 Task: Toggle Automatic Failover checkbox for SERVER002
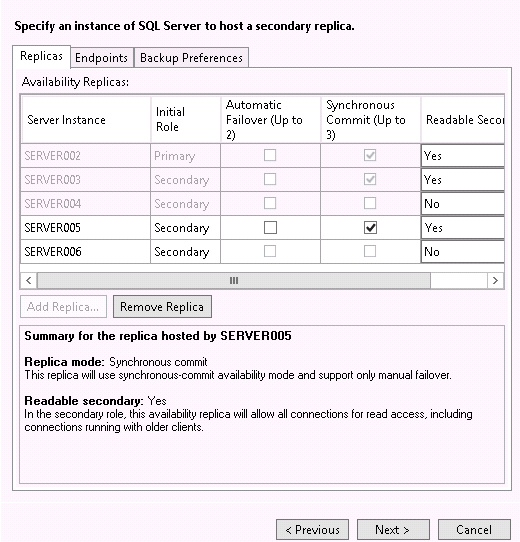tap(270, 155)
